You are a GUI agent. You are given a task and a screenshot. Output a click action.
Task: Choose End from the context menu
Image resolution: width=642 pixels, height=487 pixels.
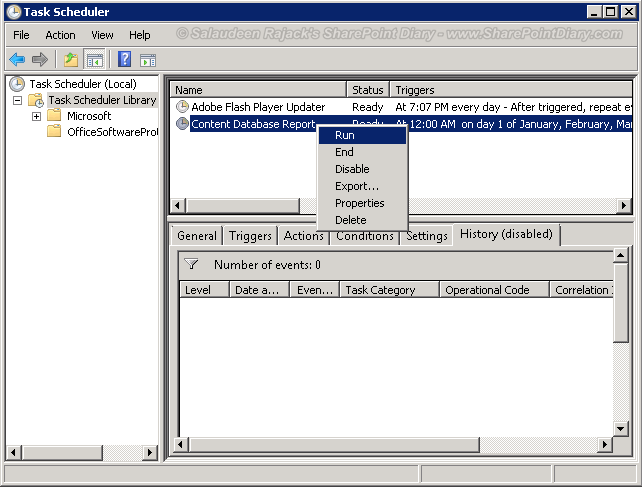point(362,152)
